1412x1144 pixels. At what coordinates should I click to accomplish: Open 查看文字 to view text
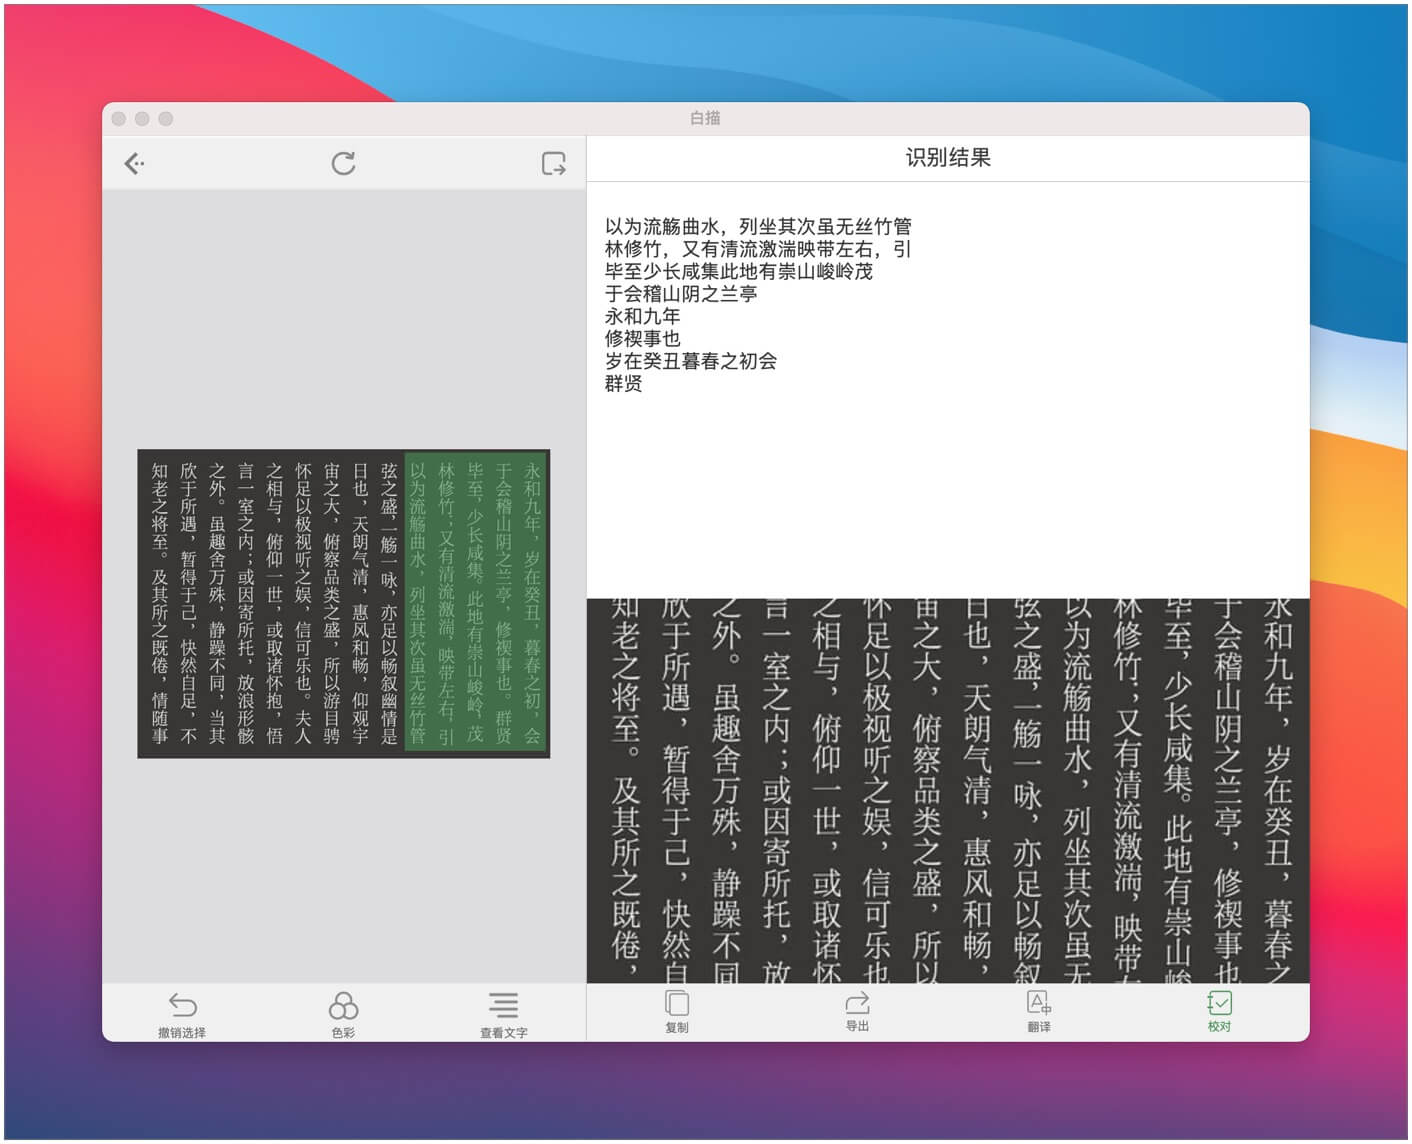pos(503,1013)
